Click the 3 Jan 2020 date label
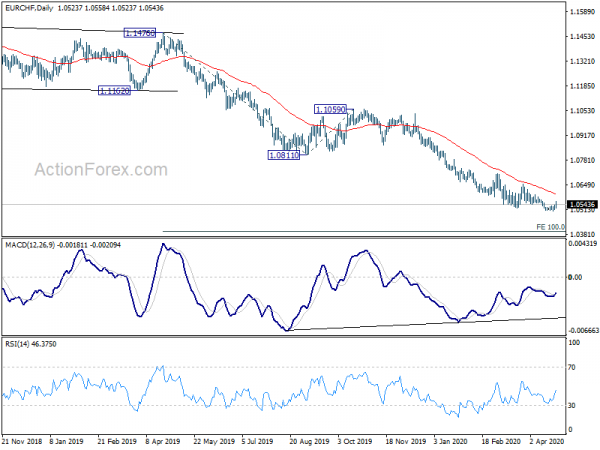The width and height of the screenshot is (600, 450). point(450,441)
